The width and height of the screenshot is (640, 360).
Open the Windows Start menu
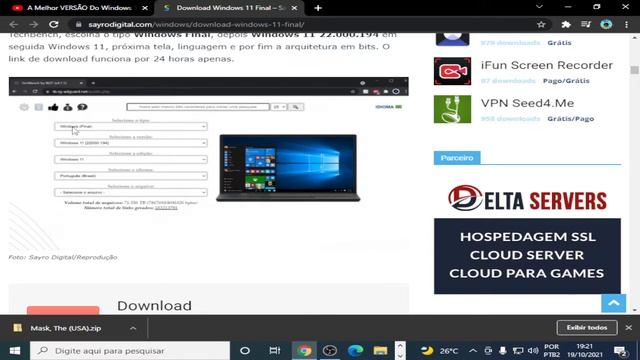click(x=15, y=351)
